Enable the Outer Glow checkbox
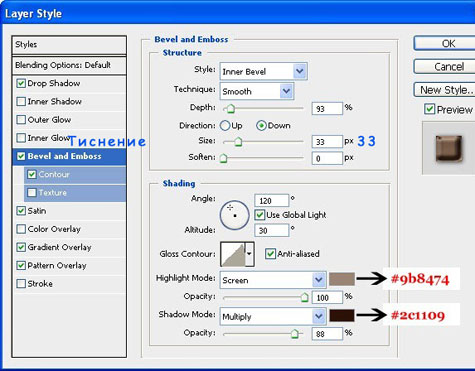The width and height of the screenshot is (475, 371). 21,120
